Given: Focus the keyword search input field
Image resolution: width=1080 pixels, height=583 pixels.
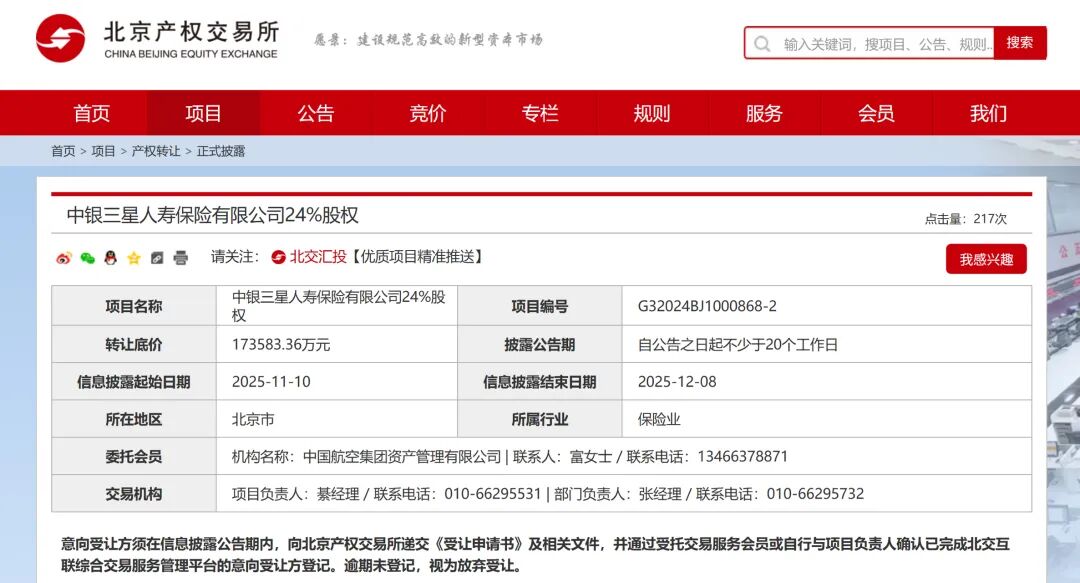Looking at the screenshot, I should [x=885, y=44].
